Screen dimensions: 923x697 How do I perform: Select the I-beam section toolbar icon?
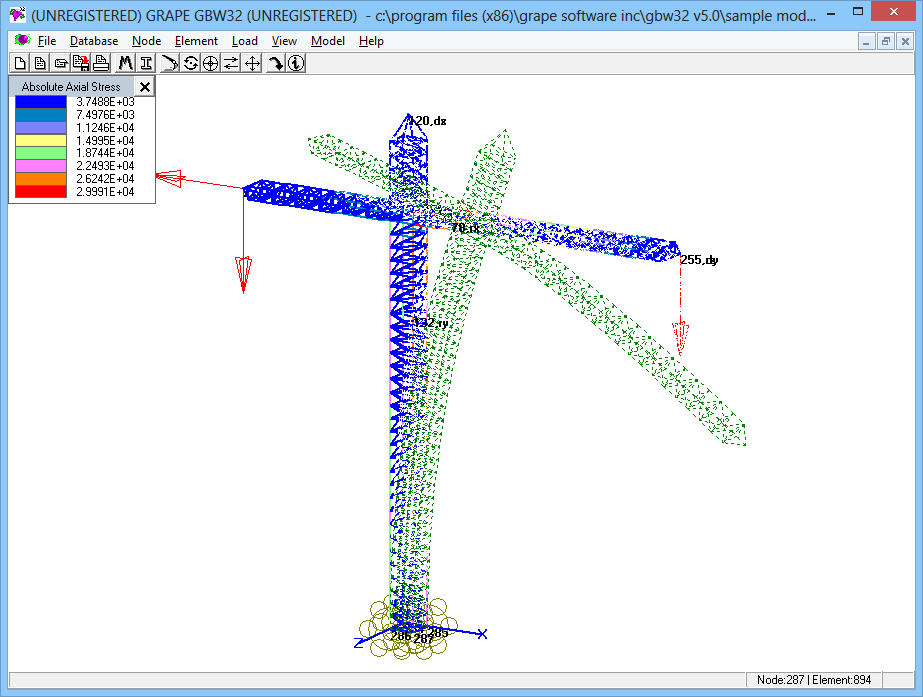(x=146, y=63)
